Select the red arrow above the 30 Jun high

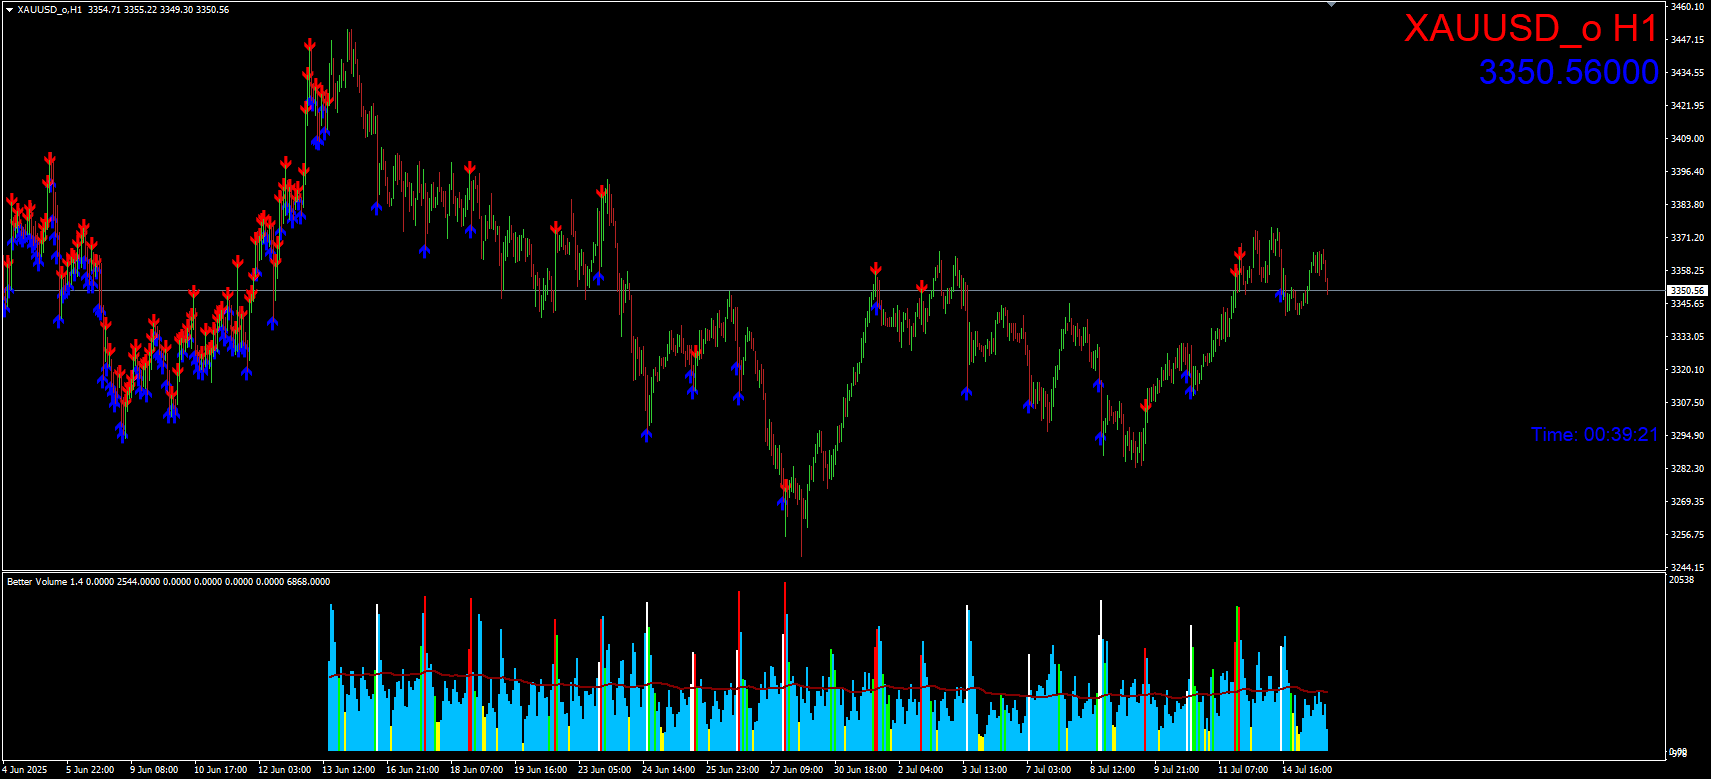tap(876, 269)
